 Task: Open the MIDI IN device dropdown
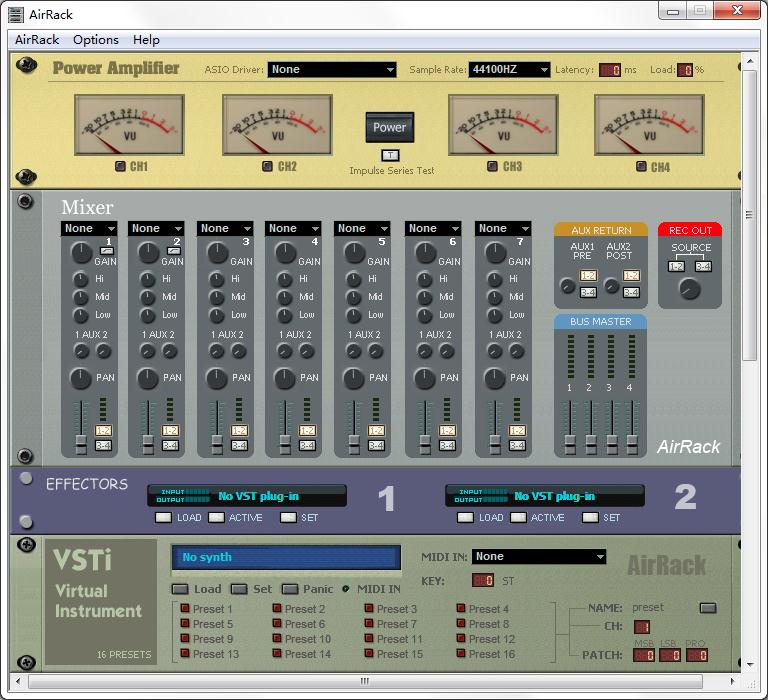click(x=539, y=557)
